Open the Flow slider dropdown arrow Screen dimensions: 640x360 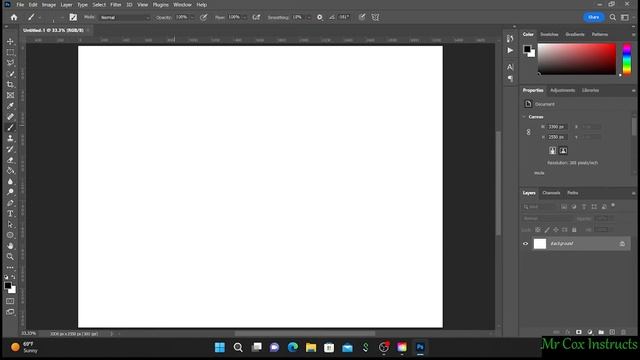(244, 18)
